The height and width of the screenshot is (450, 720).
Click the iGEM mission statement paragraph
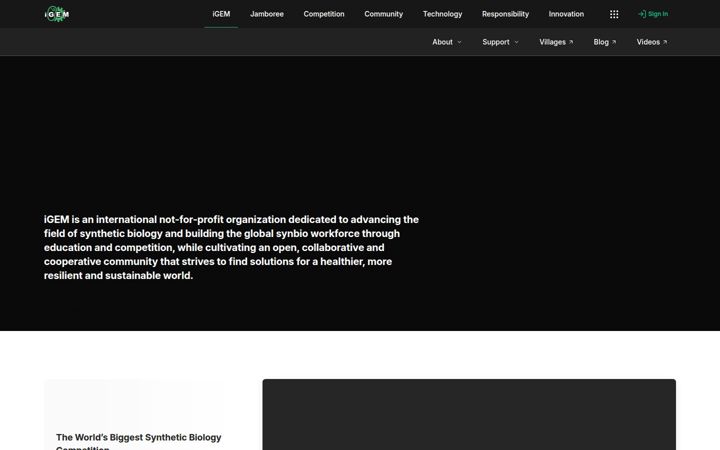pos(231,248)
